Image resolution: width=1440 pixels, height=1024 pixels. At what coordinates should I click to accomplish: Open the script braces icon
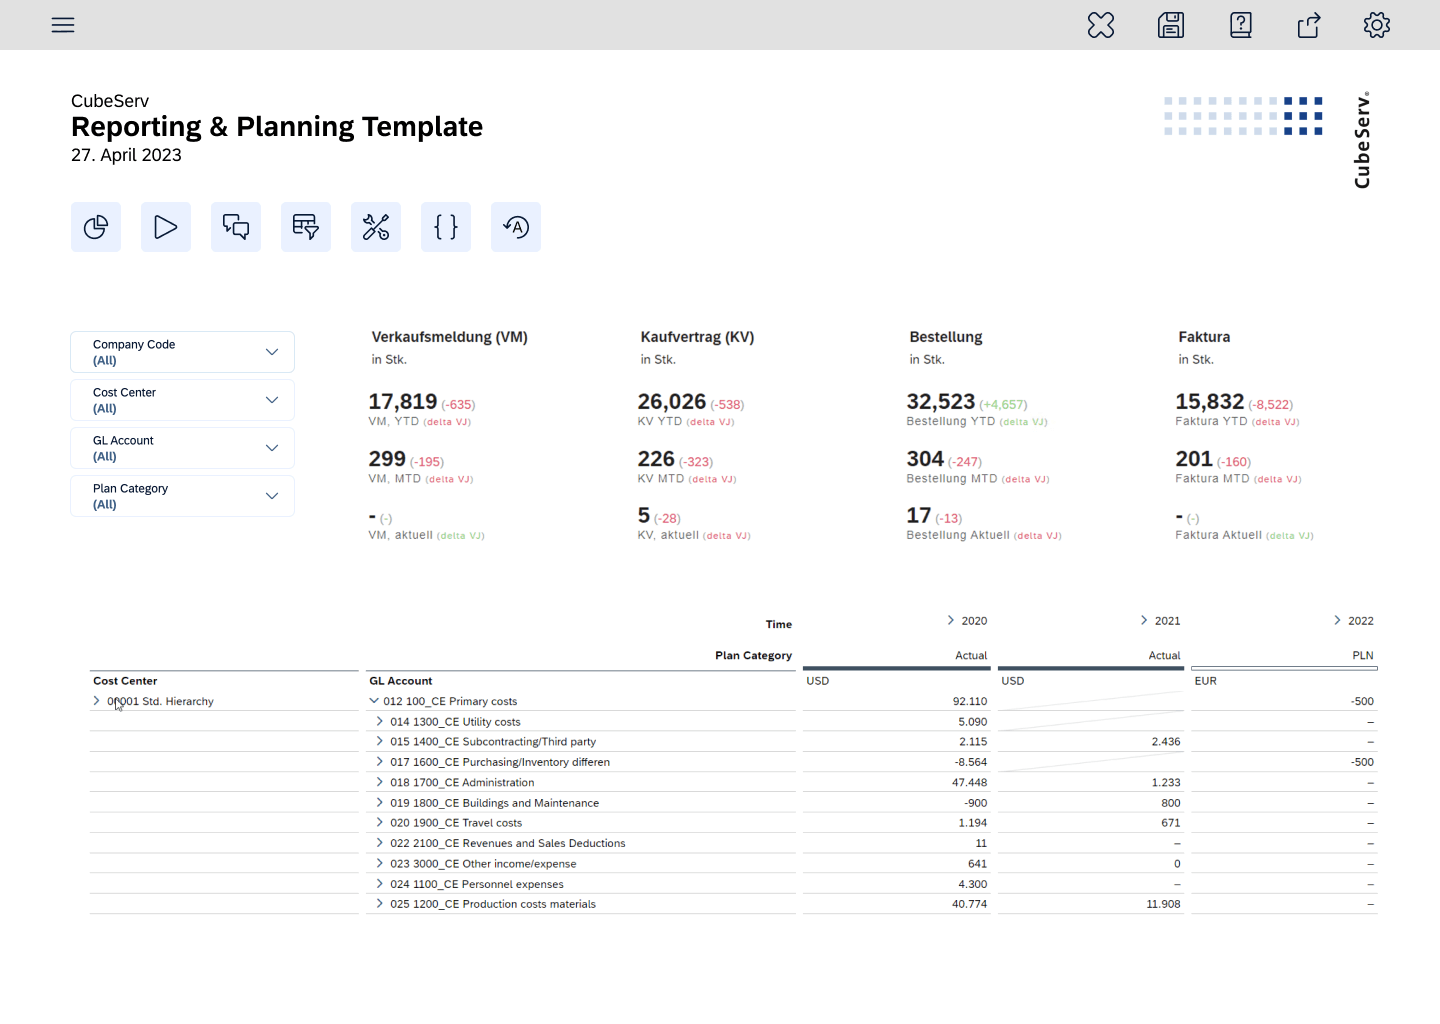(445, 227)
